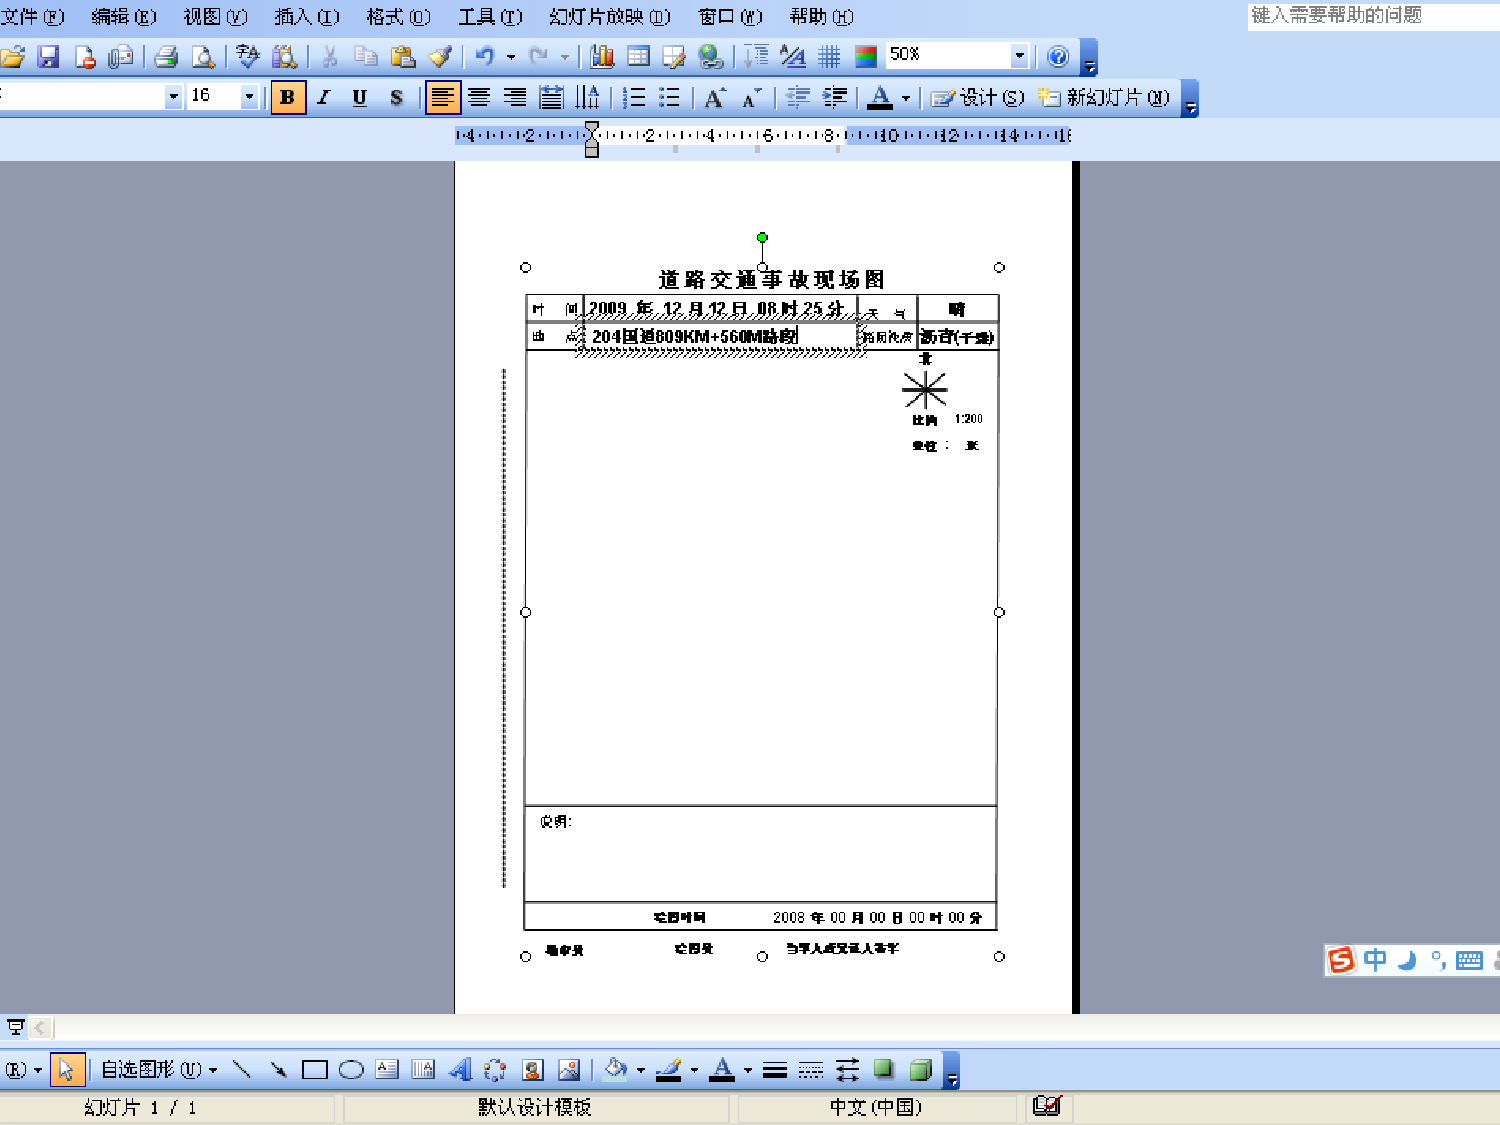
Task: Insert a diagram or organization chart
Action: (495, 1070)
